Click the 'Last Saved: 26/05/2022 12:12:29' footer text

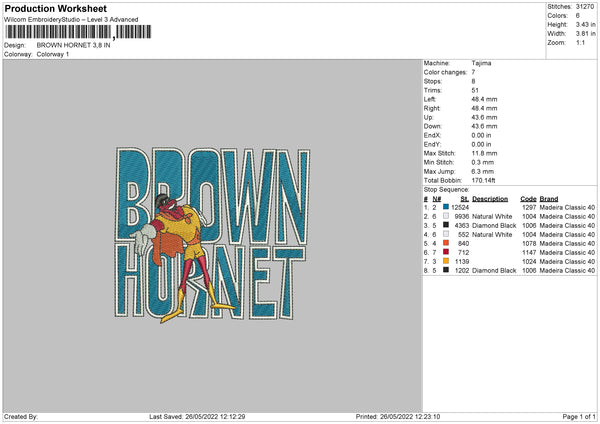(197, 416)
